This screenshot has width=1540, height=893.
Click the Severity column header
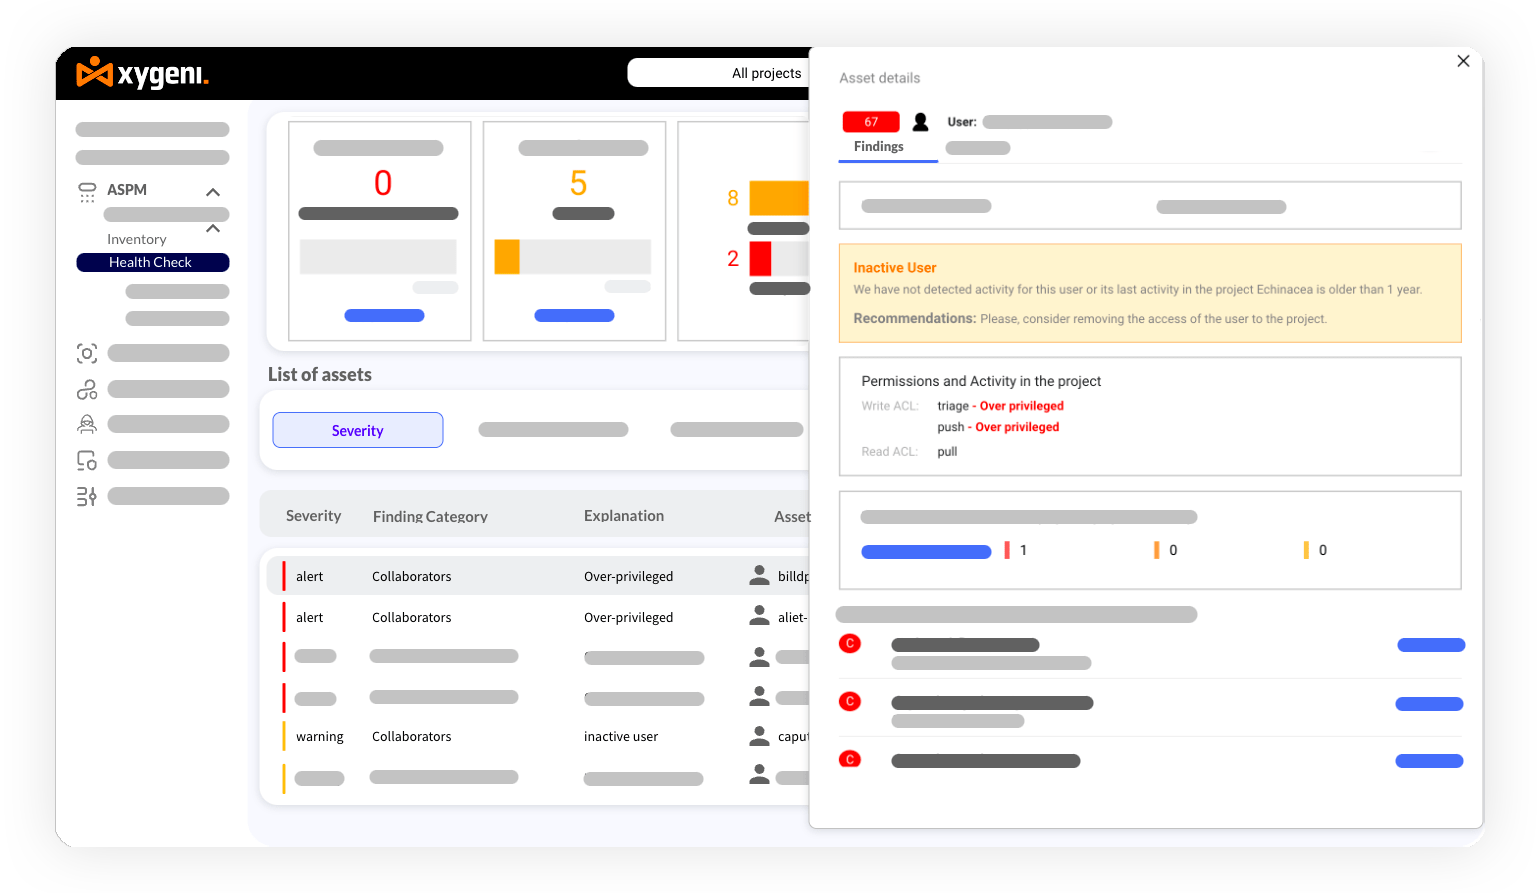click(x=313, y=516)
